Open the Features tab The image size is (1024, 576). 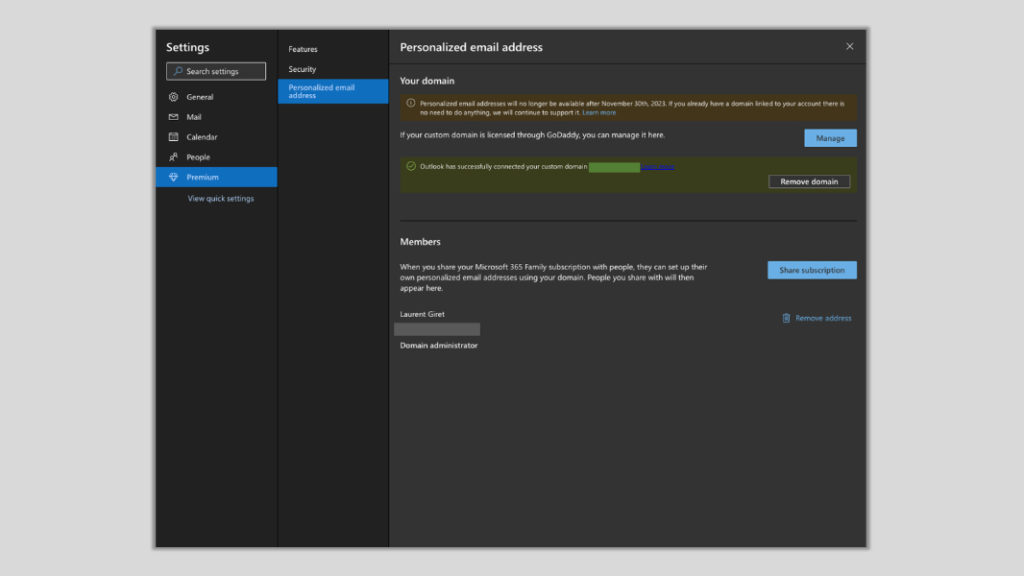pyautogui.click(x=303, y=49)
